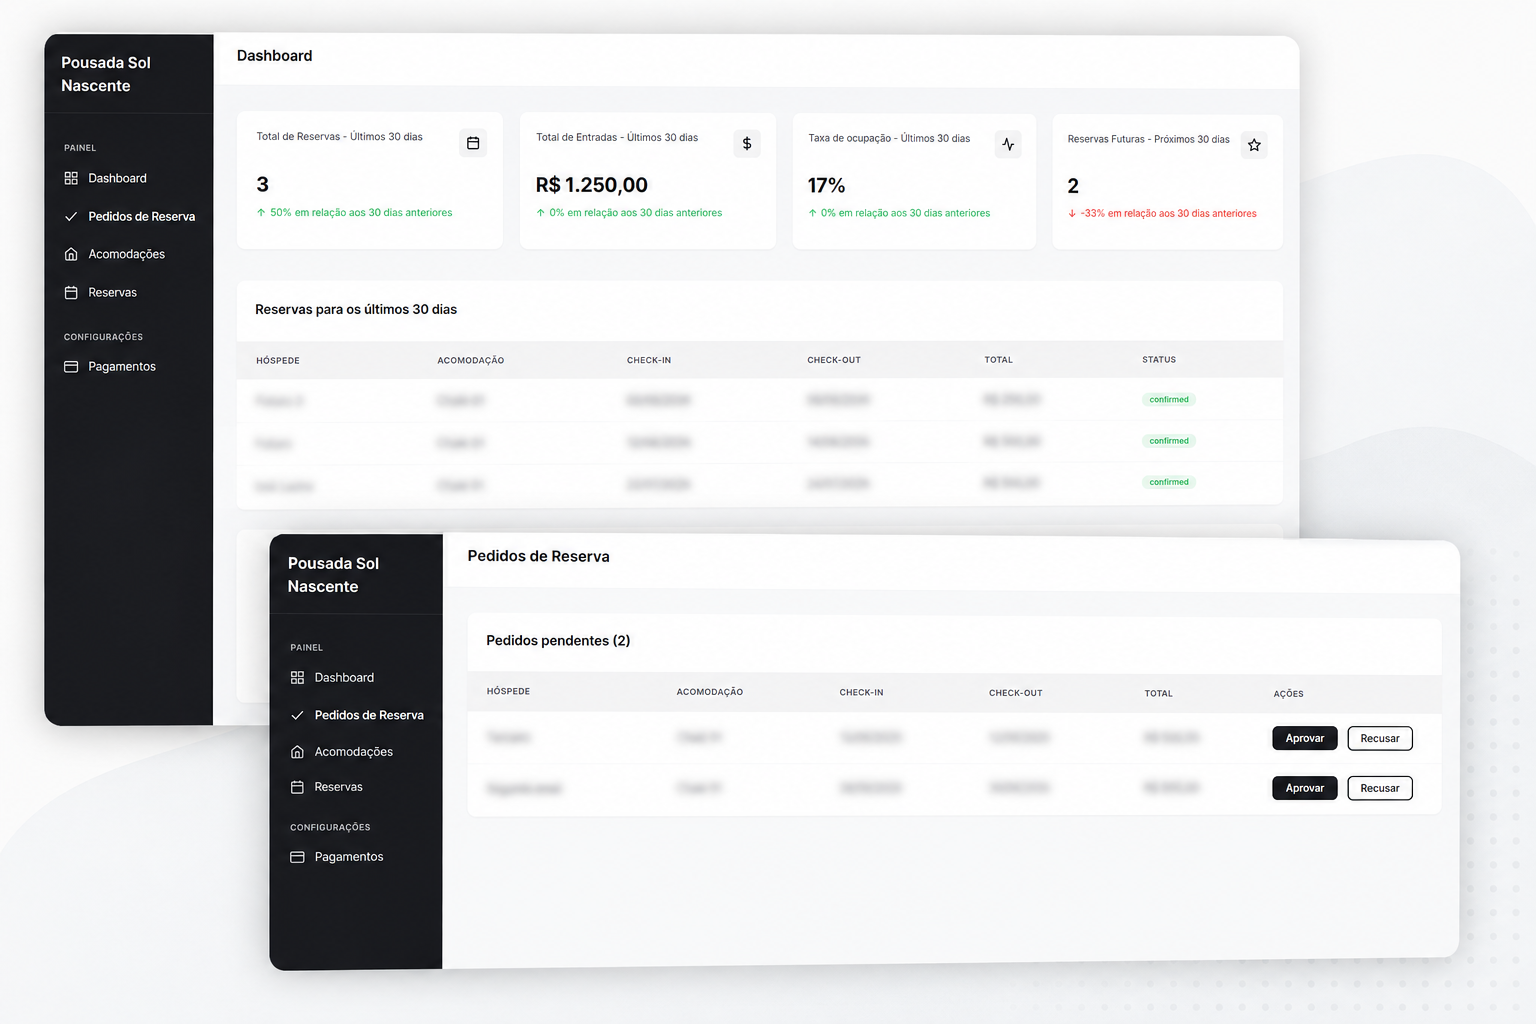Select Pedidos de Reserva label in the front window sidebar
Screen dimensions: 1536x1024
click(369, 715)
